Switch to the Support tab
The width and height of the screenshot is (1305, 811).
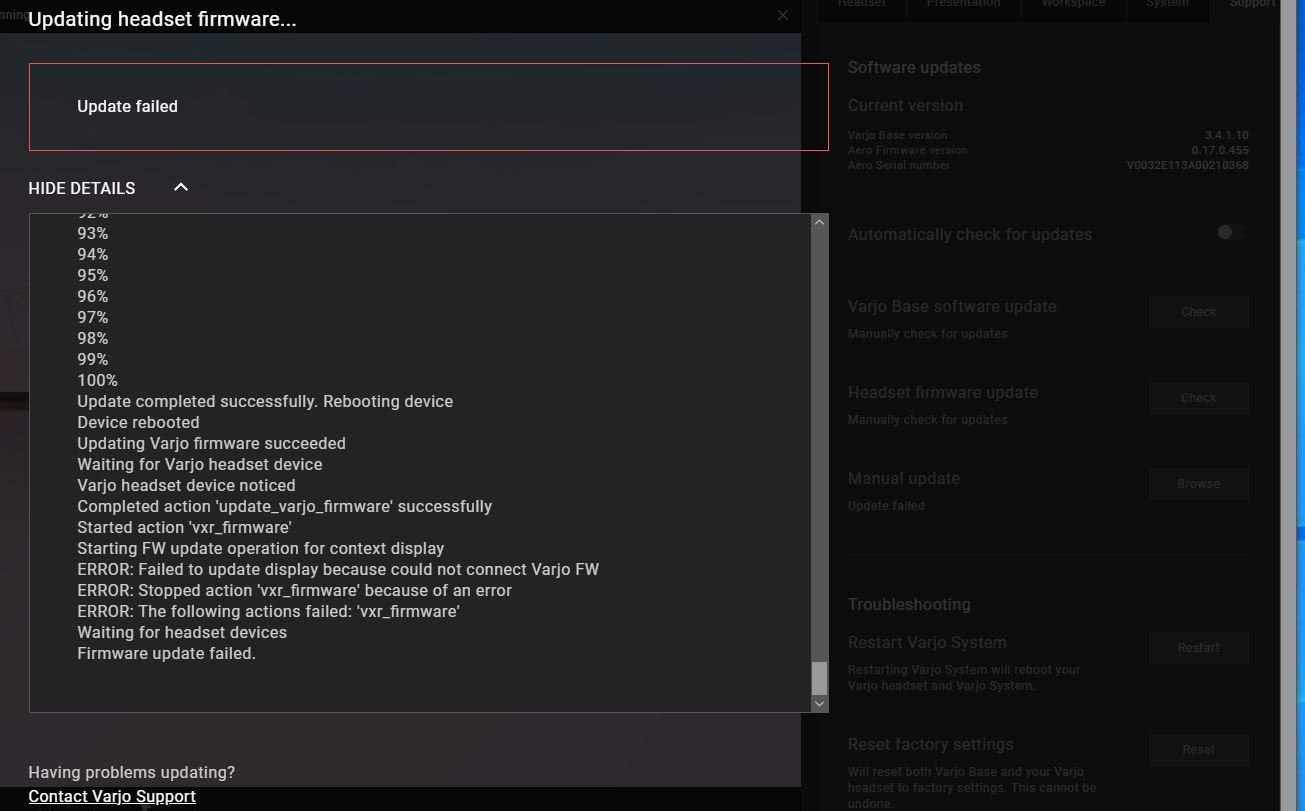pyautogui.click(x=1252, y=6)
